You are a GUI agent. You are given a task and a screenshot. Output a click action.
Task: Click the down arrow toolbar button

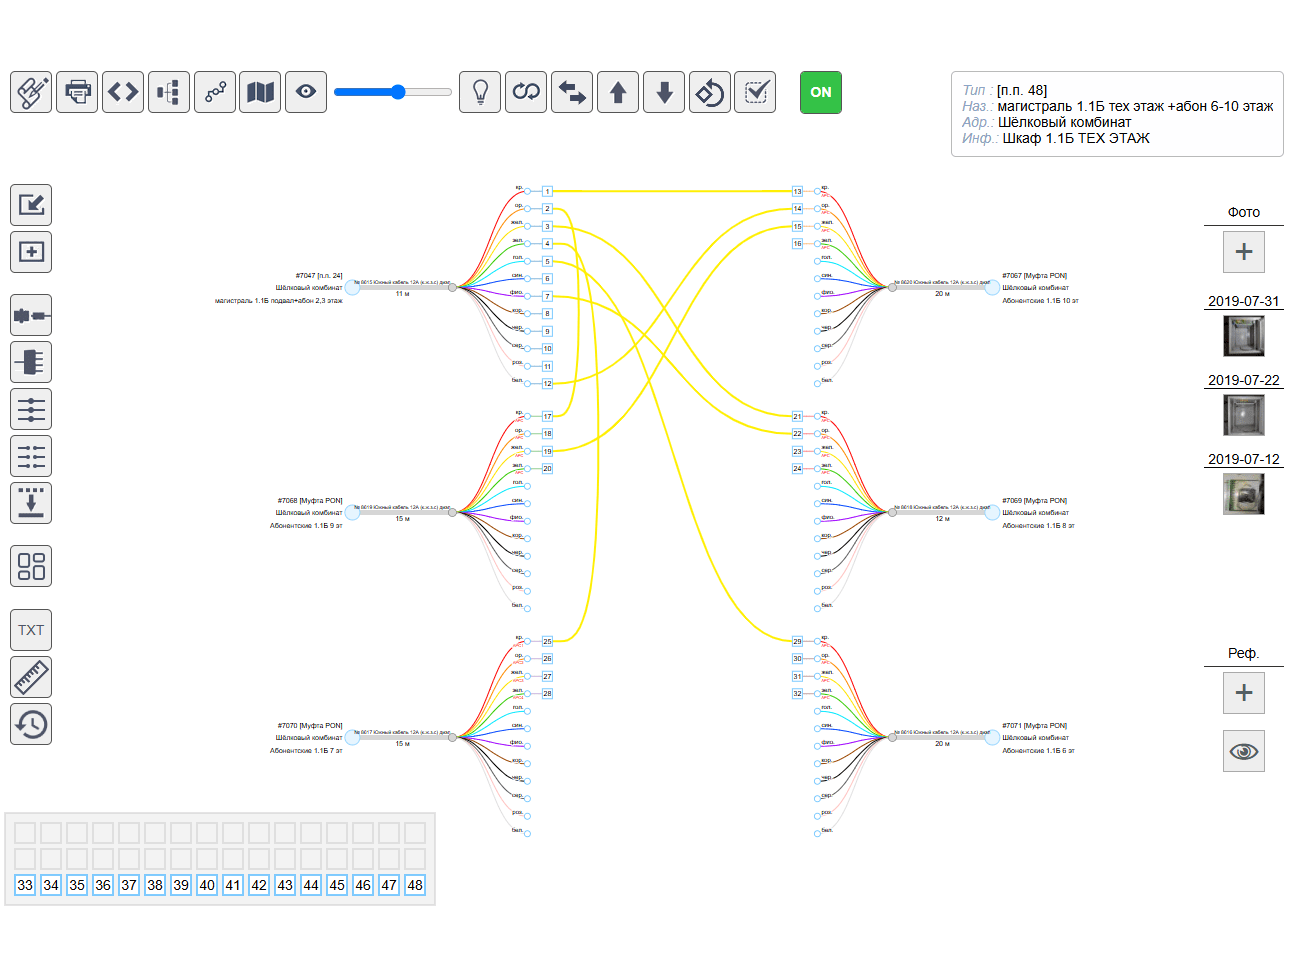click(x=664, y=92)
